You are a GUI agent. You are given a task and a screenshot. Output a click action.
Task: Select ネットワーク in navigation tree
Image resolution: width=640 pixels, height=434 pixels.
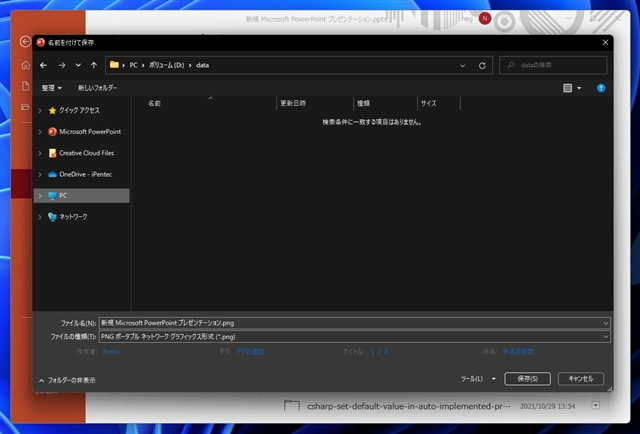pos(73,217)
